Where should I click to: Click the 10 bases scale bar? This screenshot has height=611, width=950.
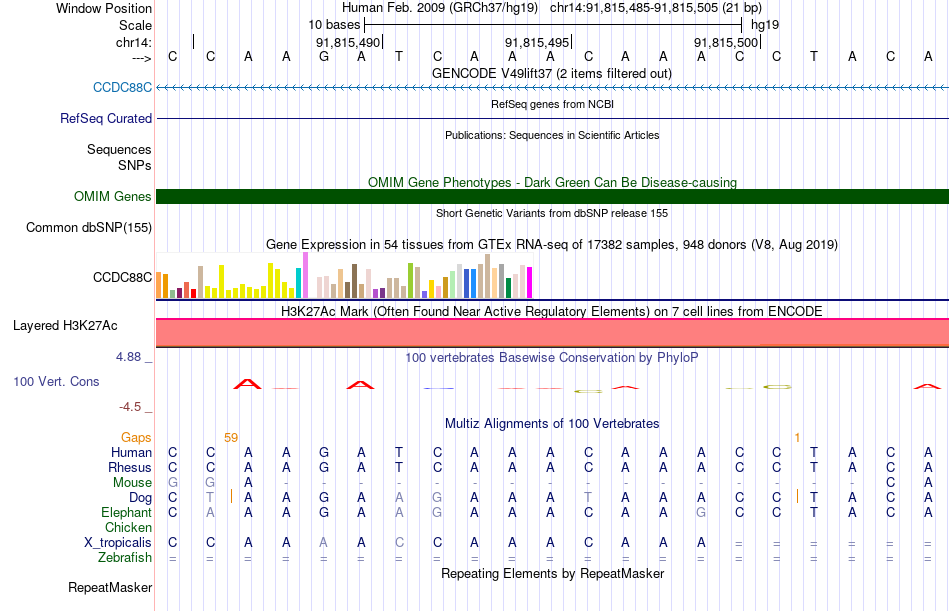coord(553,25)
